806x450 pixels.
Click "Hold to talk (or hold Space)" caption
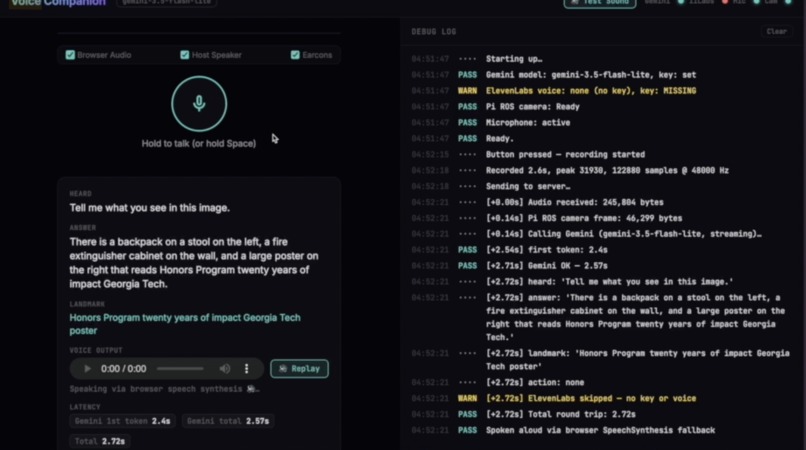tap(198, 143)
